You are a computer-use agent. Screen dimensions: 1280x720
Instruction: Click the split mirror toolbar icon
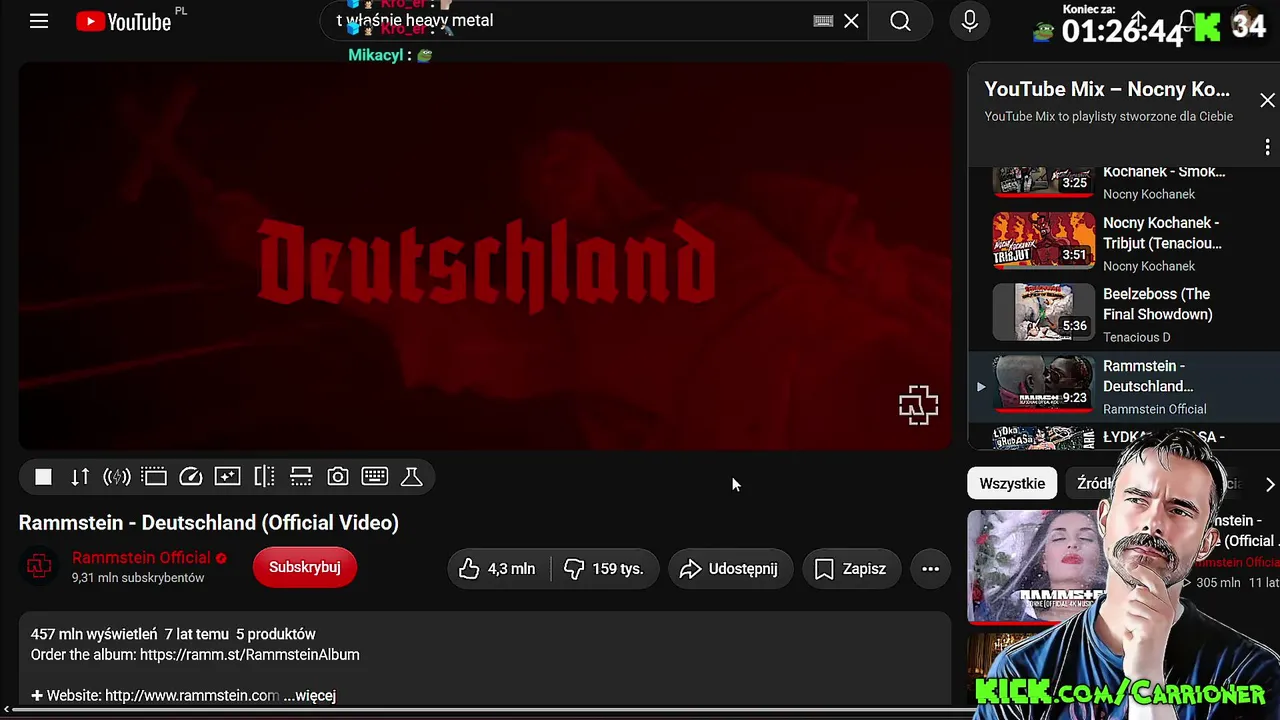click(x=264, y=477)
